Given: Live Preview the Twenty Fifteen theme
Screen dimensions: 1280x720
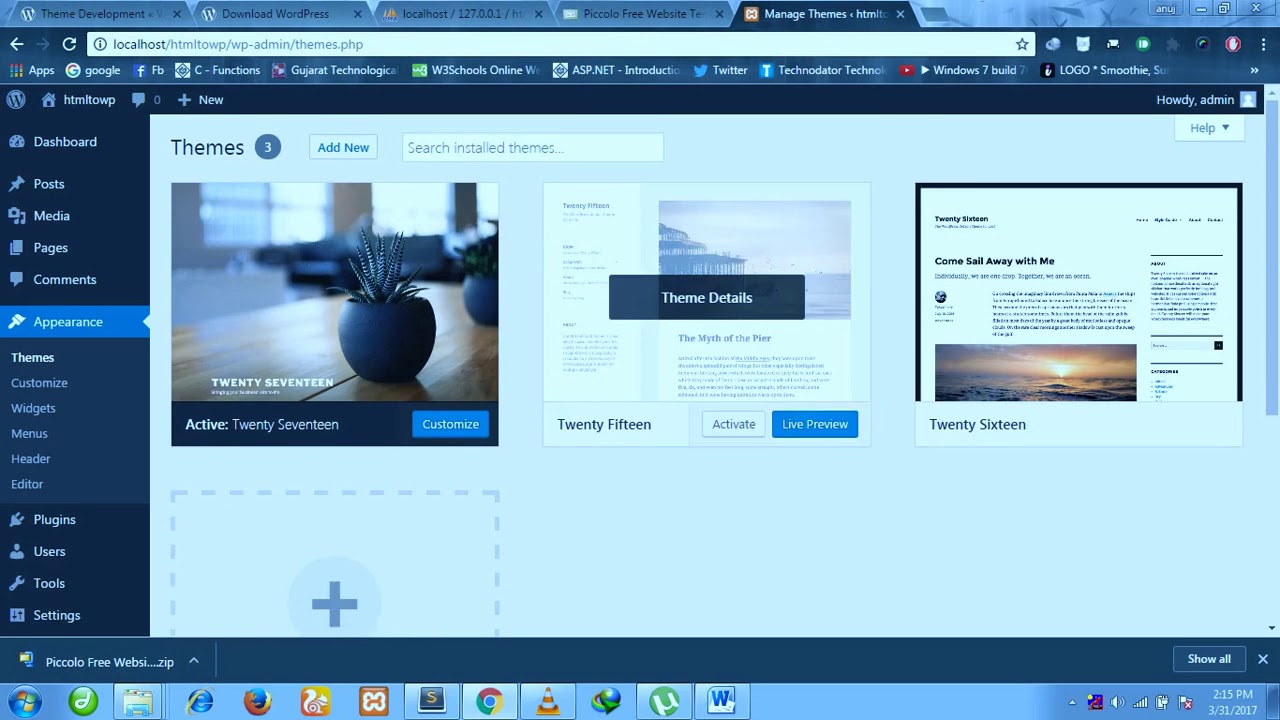Looking at the screenshot, I should pyautogui.click(x=814, y=424).
